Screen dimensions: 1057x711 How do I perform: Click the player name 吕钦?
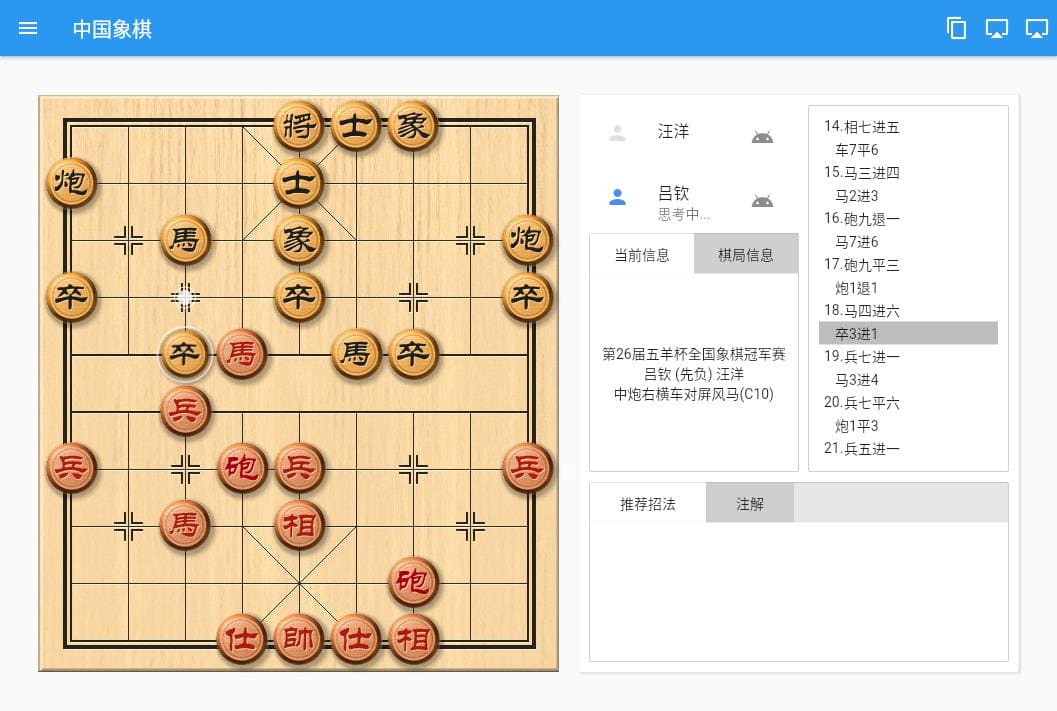673,193
